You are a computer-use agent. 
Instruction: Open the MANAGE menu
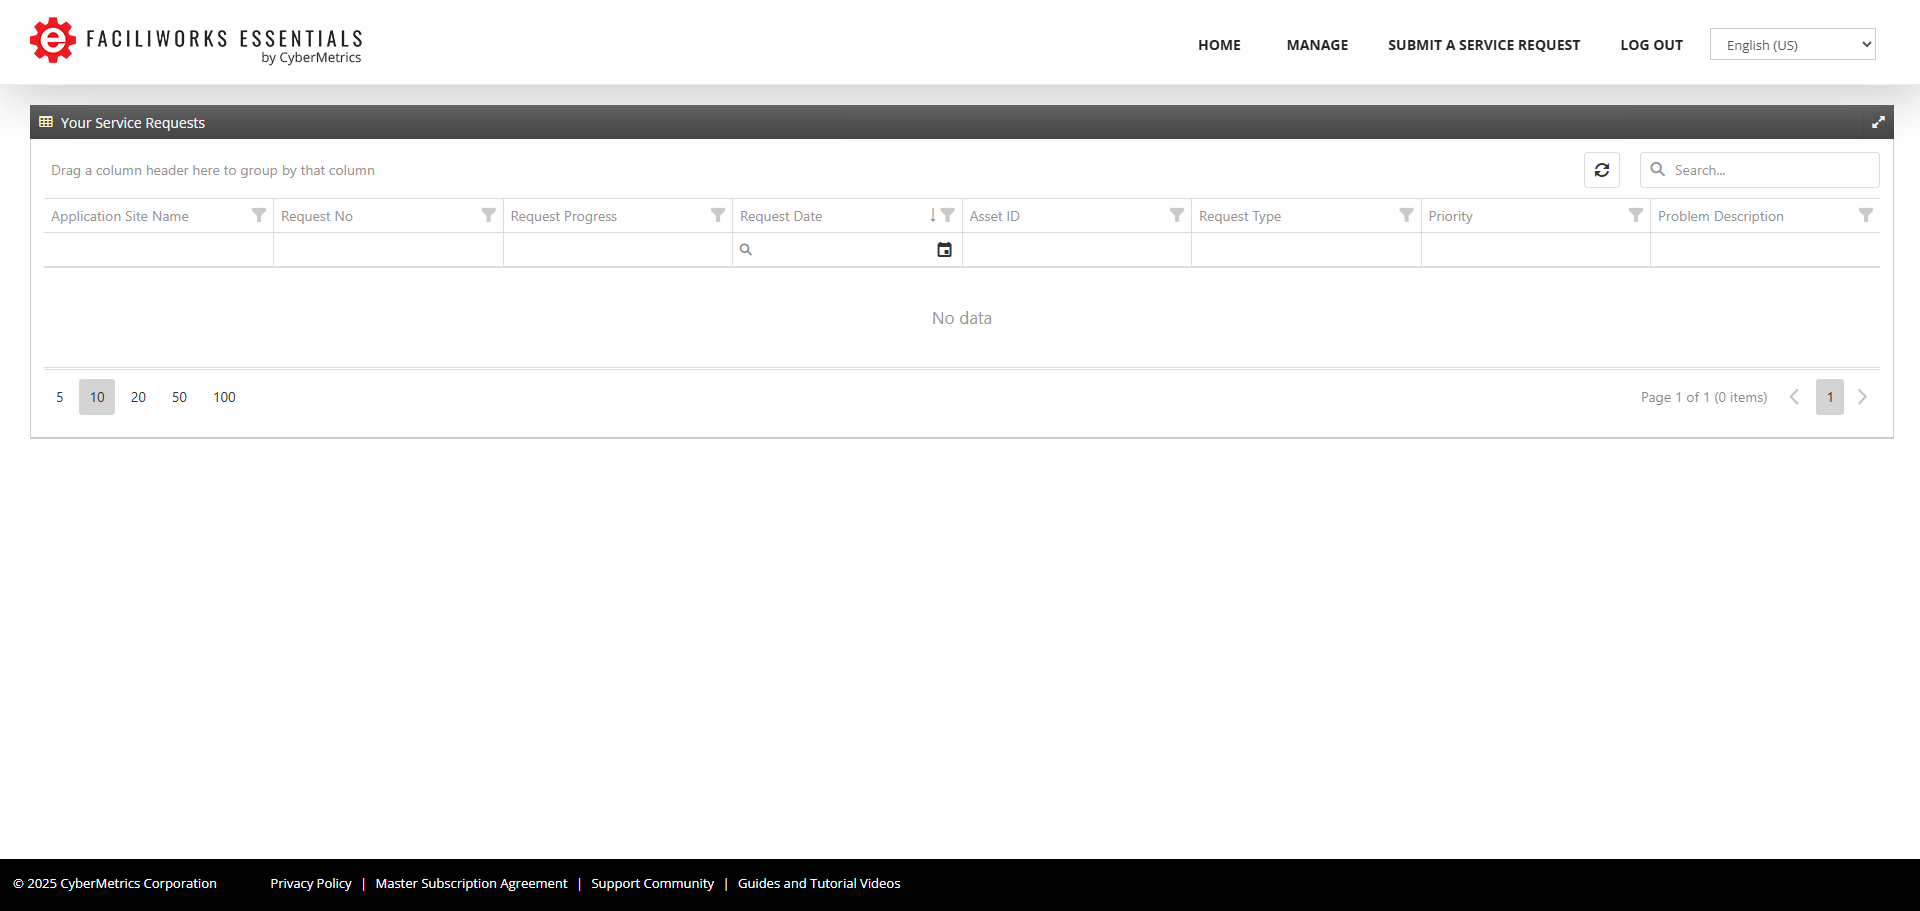tap(1317, 45)
